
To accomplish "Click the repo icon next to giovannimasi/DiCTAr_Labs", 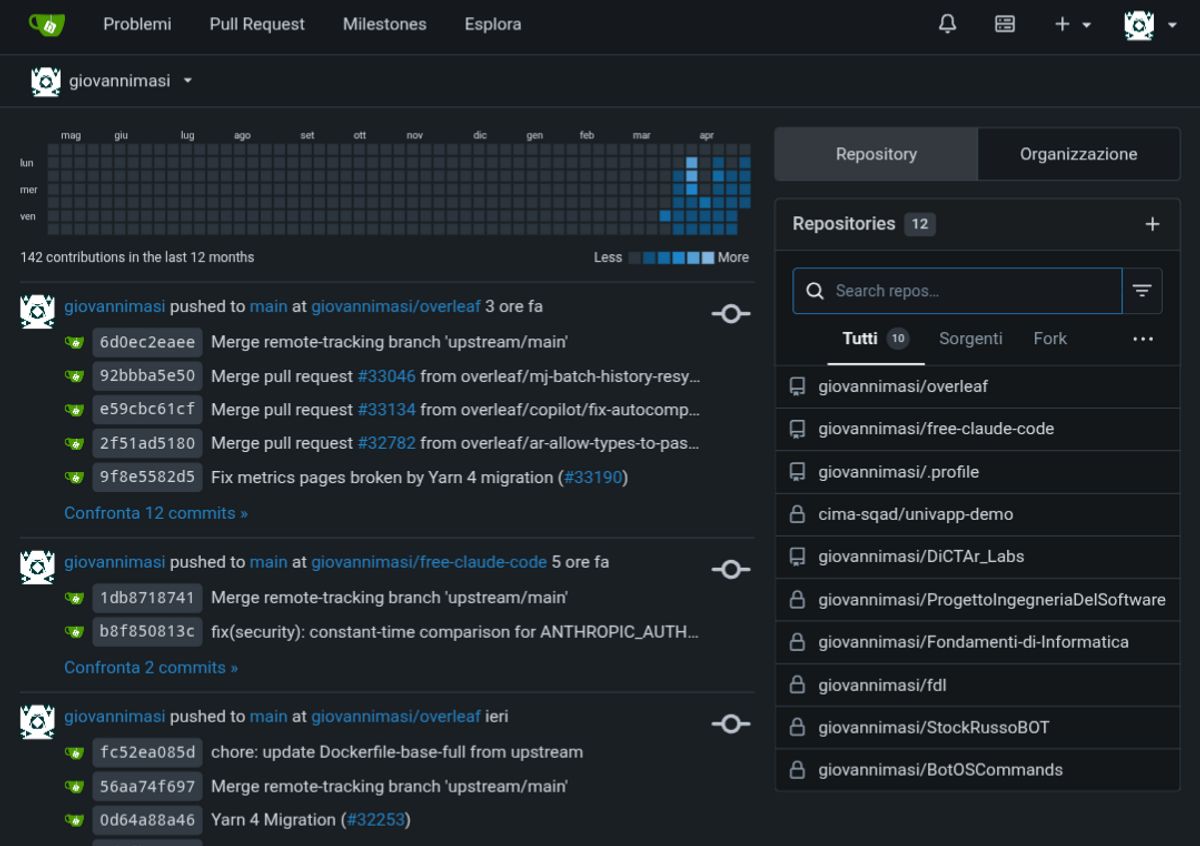I will coord(797,556).
